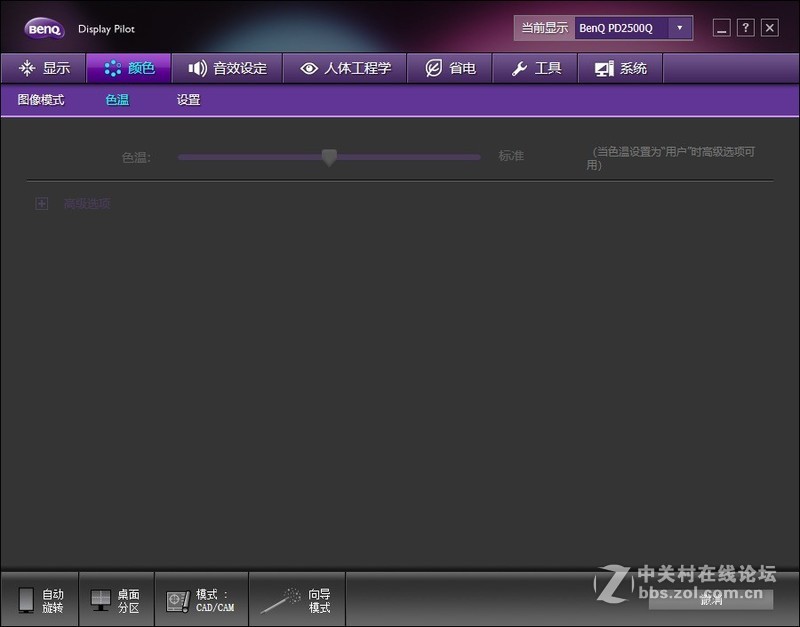Switch to the 显示 tab
The image size is (800, 627).
44,68
